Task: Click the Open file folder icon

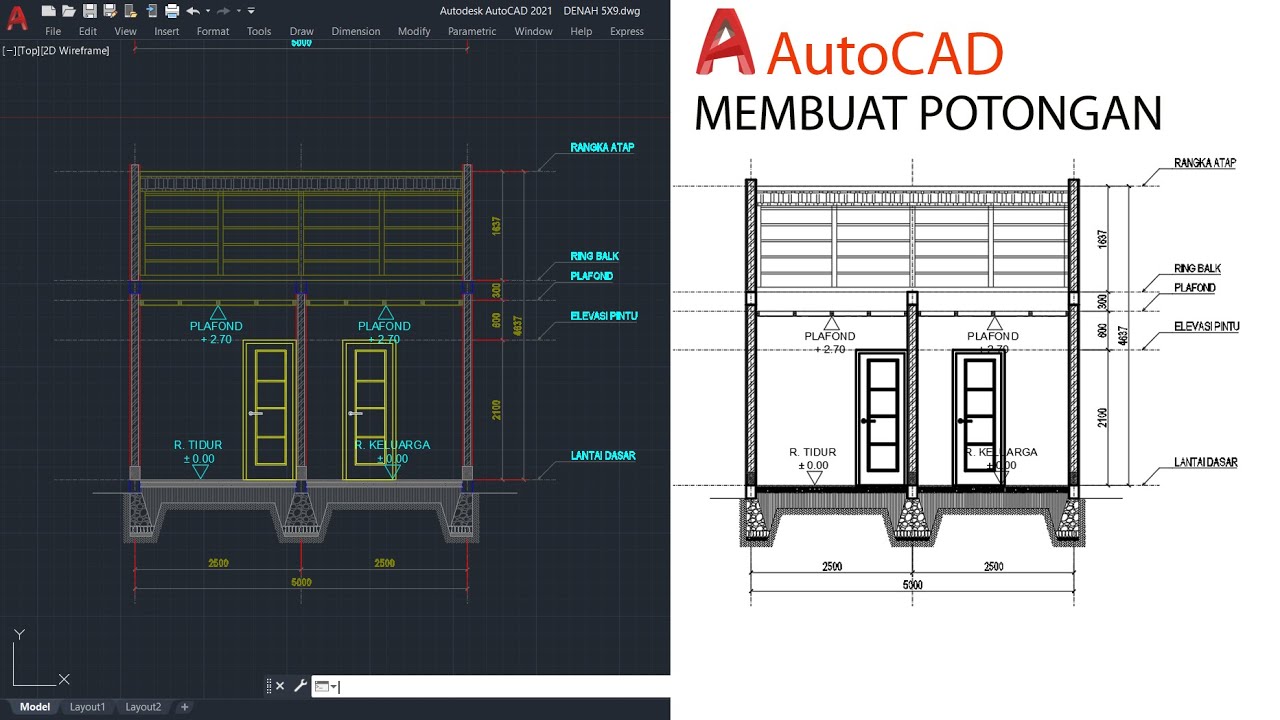Action: tap(69, 11)
